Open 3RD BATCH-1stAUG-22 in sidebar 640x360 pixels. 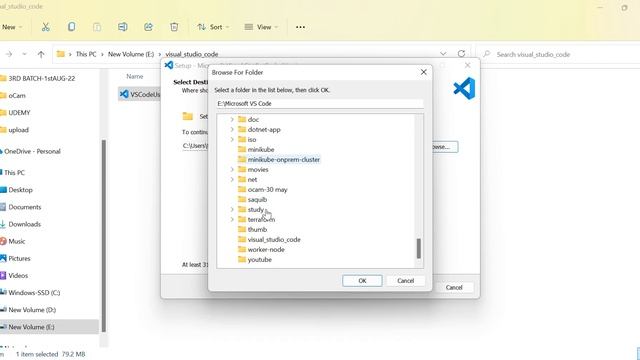pyautogui.click(x=42, y=78)
